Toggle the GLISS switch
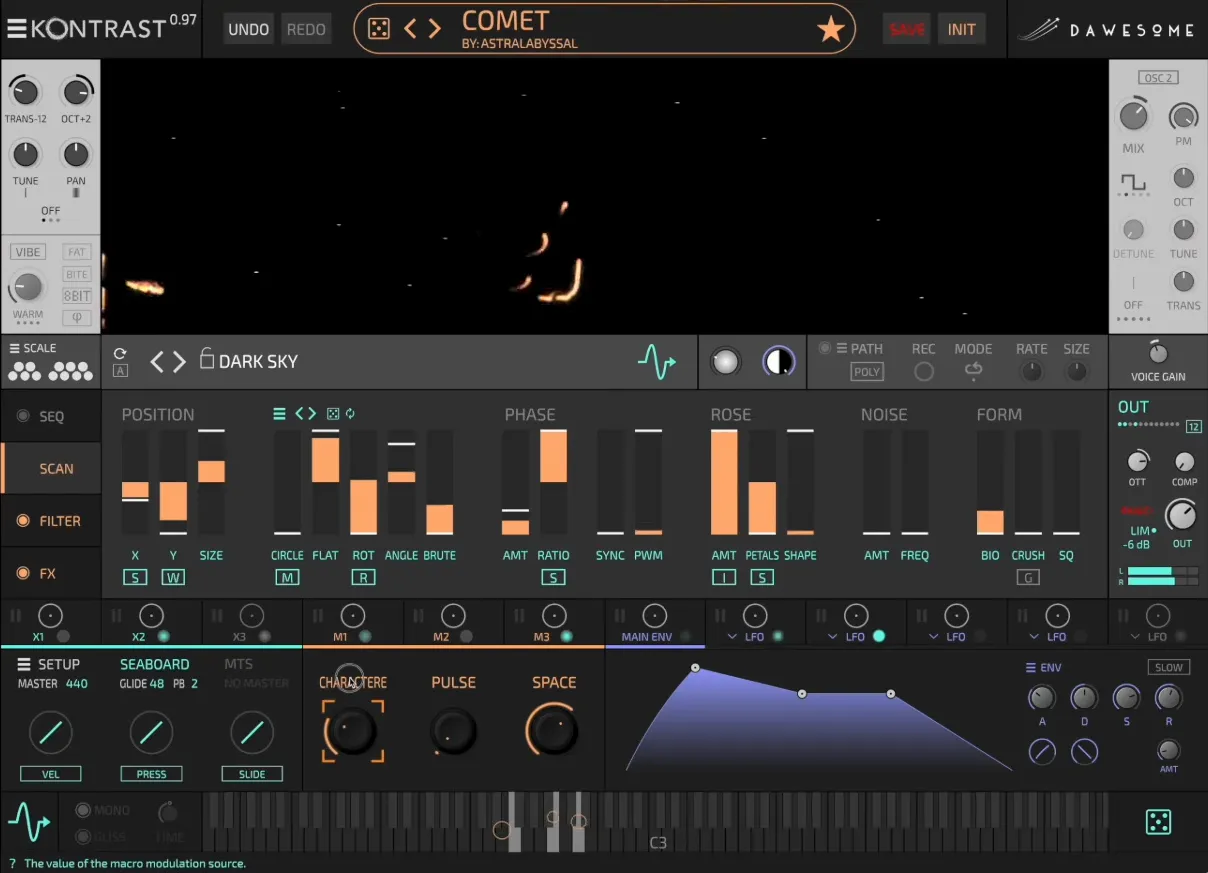 coord(83,836)
